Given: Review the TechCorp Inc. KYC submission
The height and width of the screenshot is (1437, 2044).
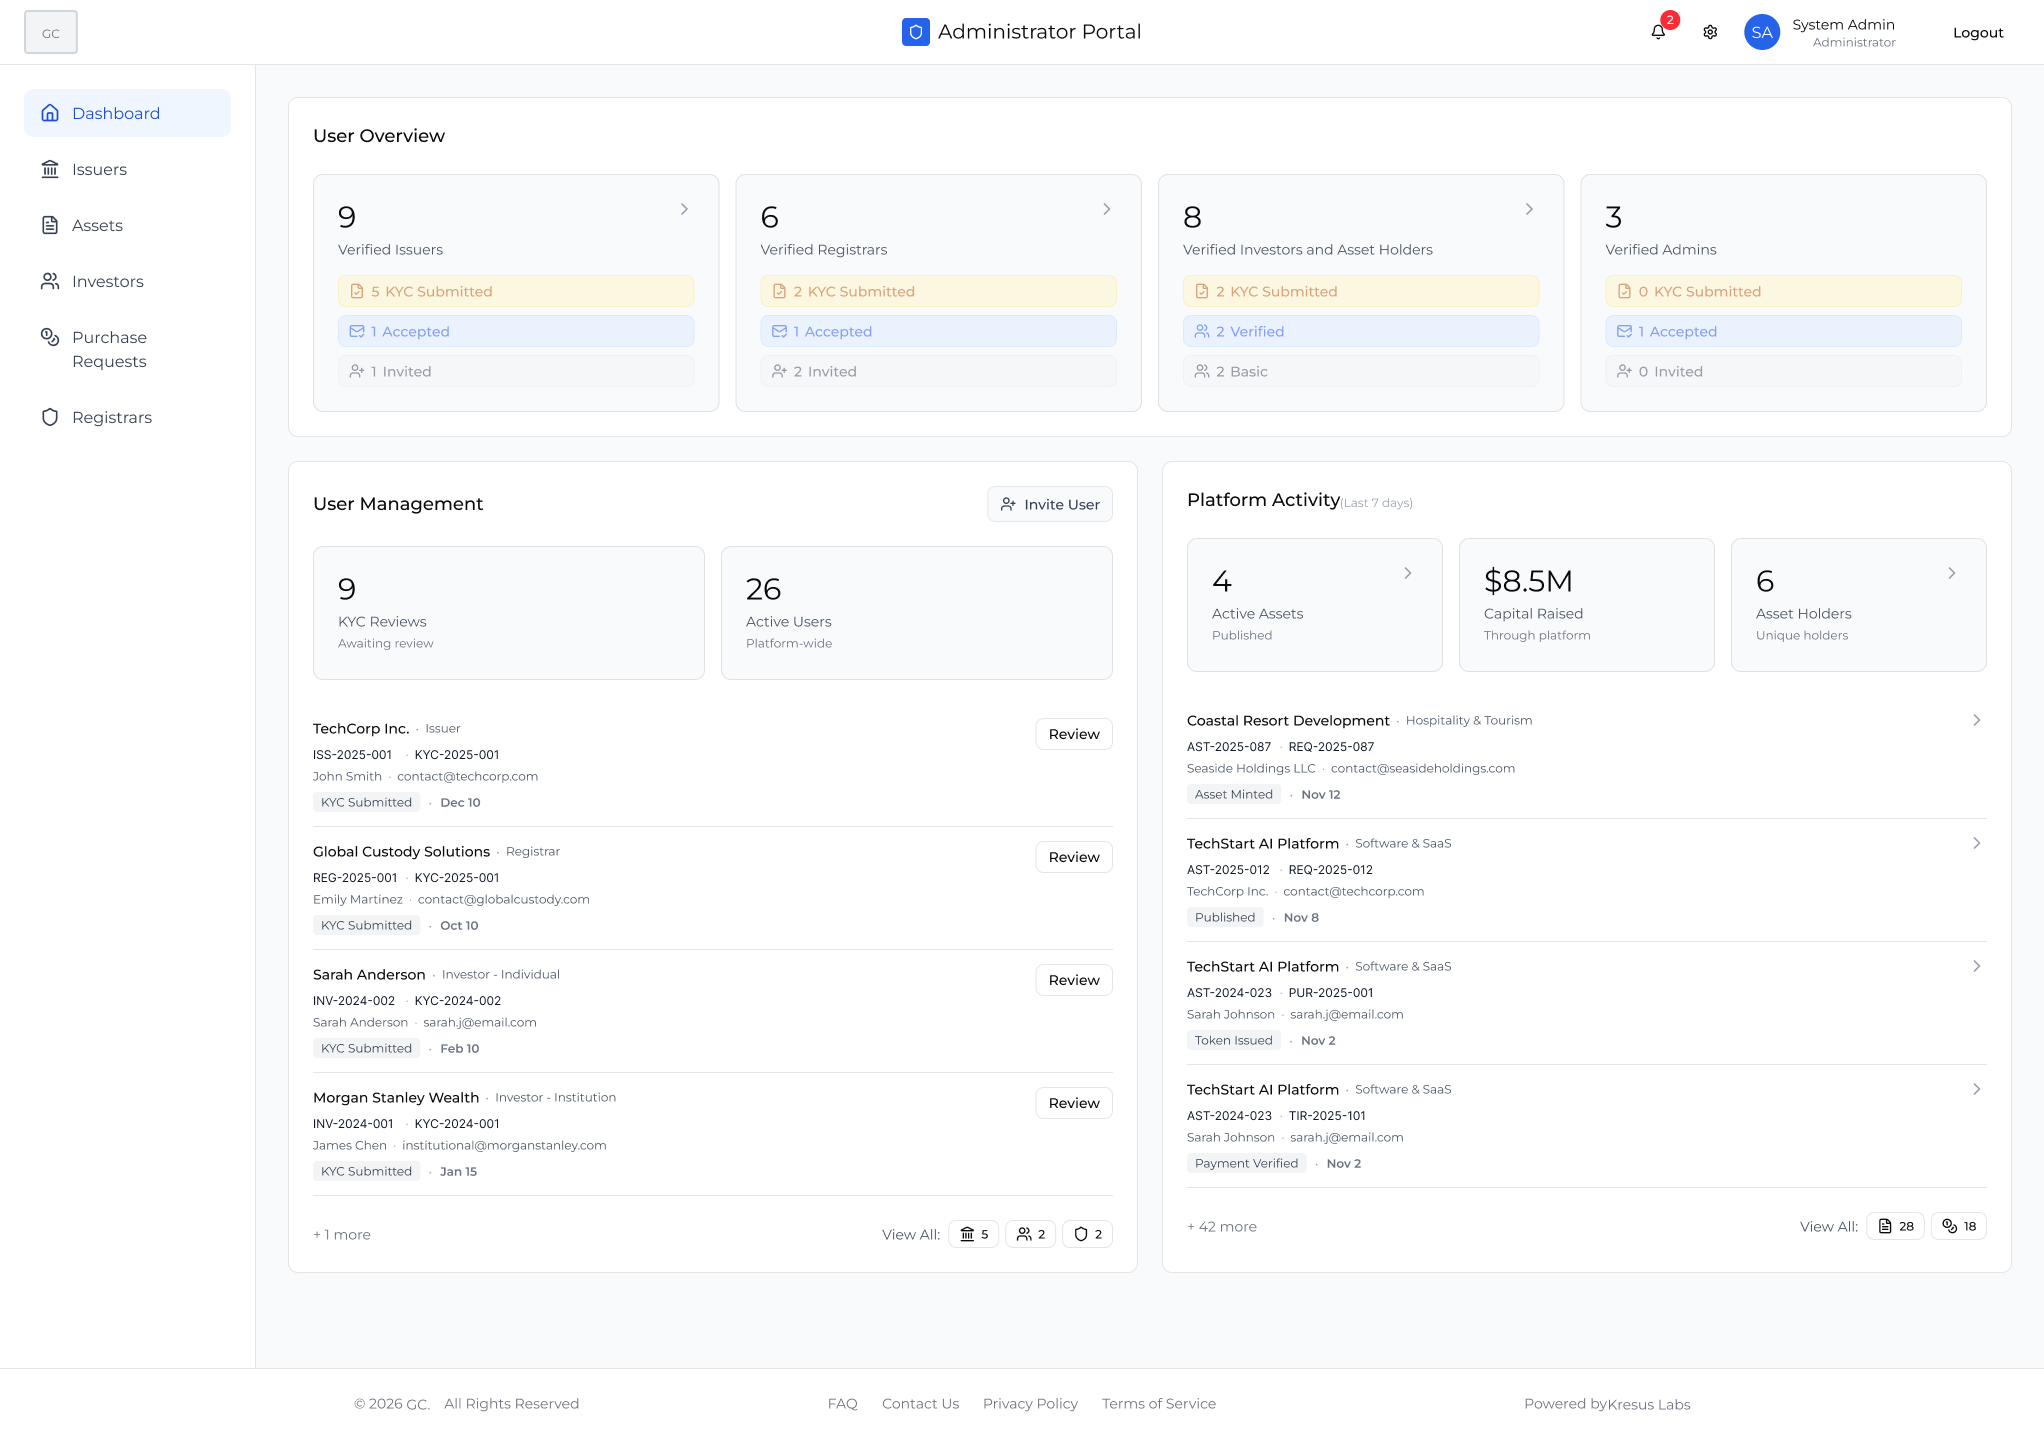Looking at the screenshot, I should click(1073, 733).
